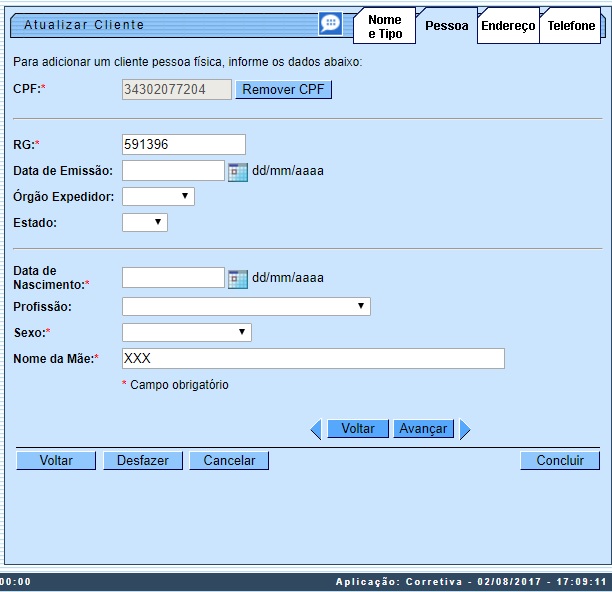612x592 pixels.
Task: Open calendar for Data de Nascimento
Action: (x=237, y=278)
